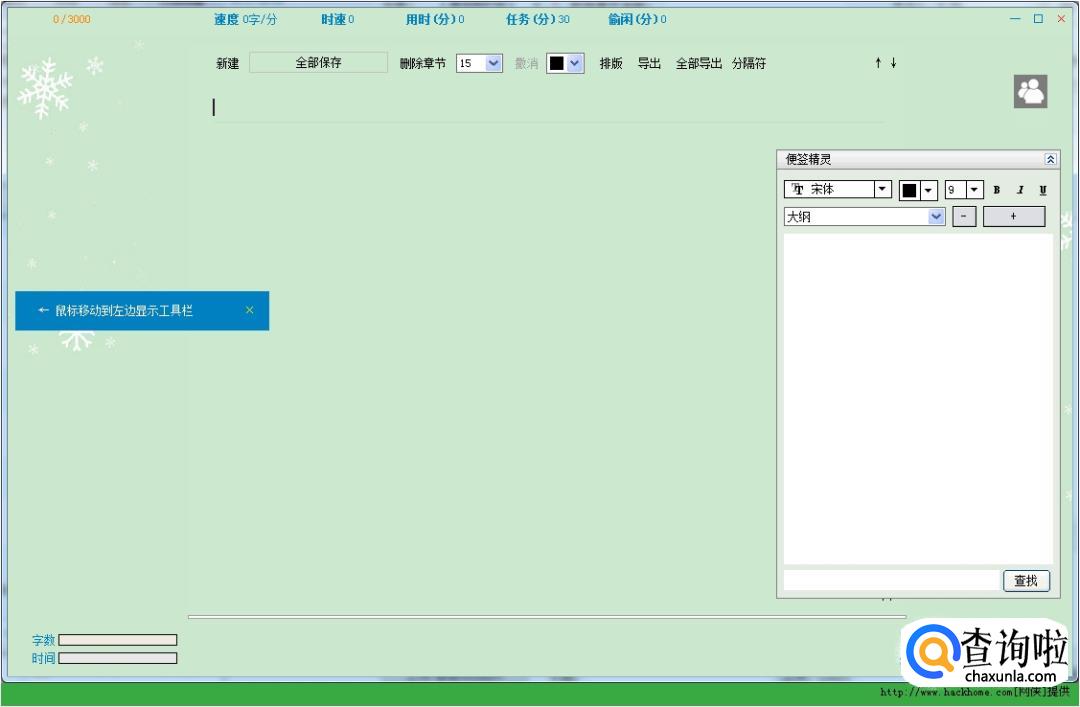Click the user group avatar icon

[1030, 91]
